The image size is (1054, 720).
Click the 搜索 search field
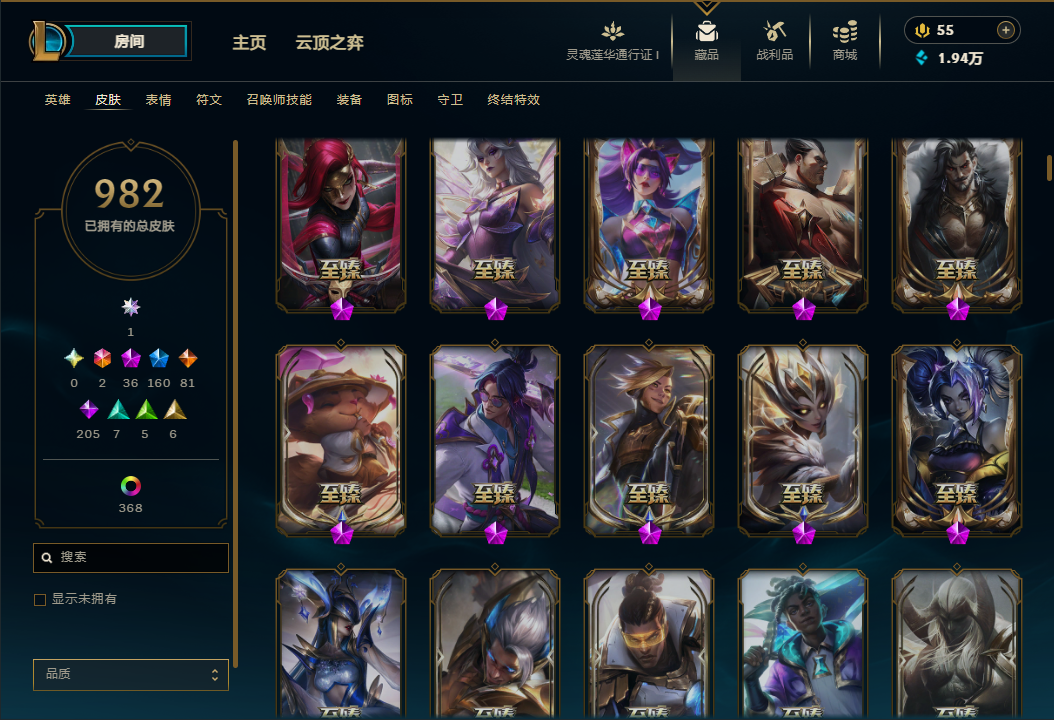pos(131,557)
